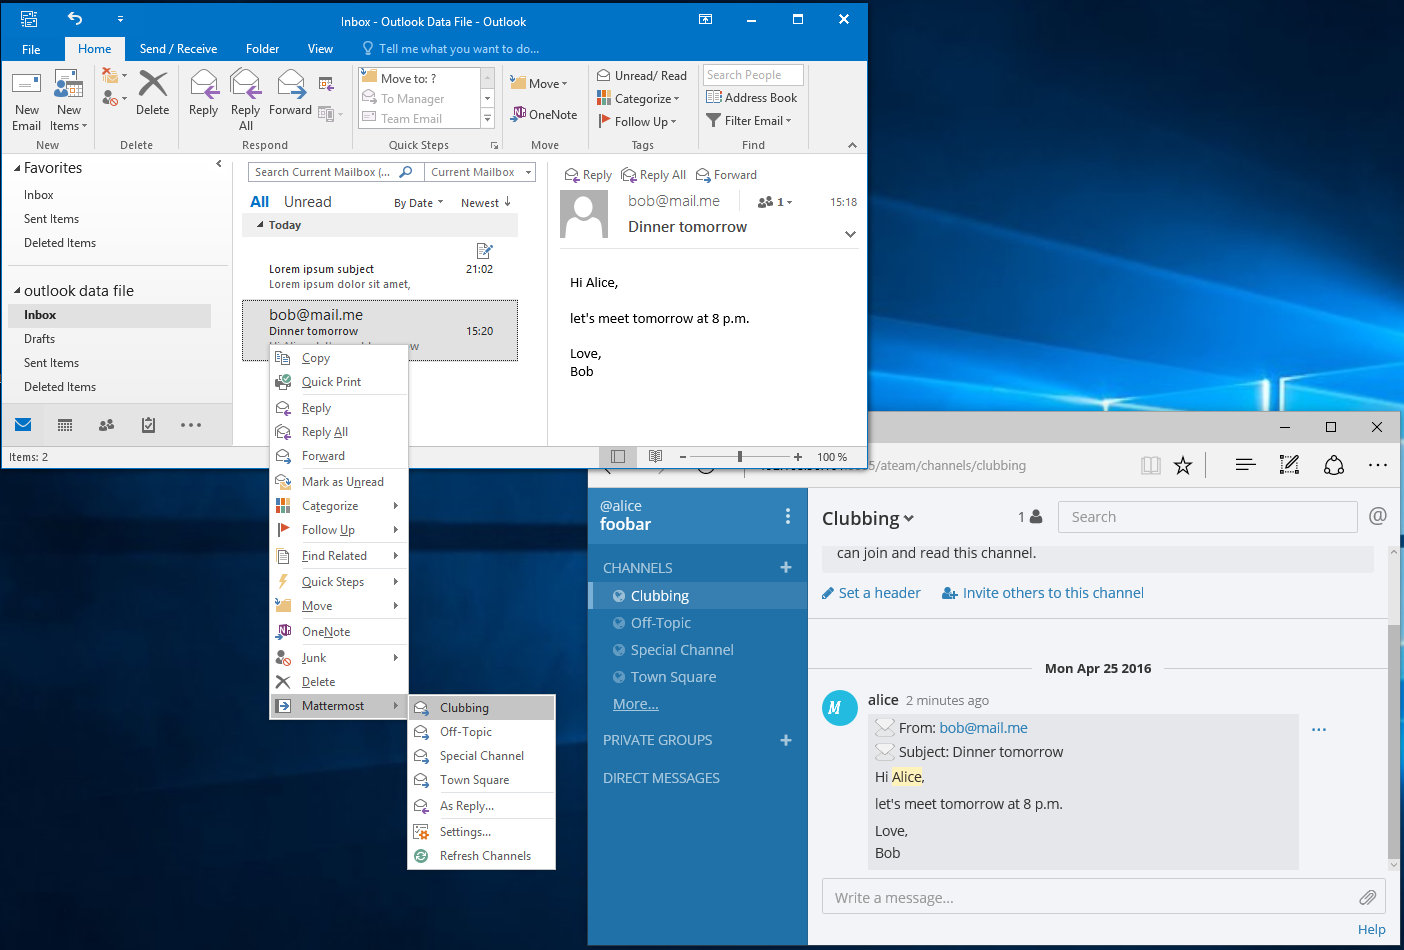Click the Tell me what you want field
The image size is (1404, 950).
[x=451, y=48]
